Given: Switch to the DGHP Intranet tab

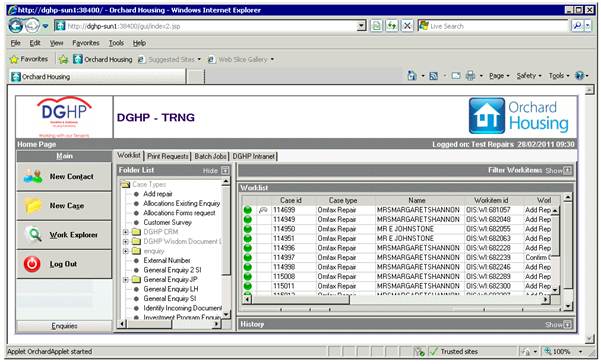Looking at the screenshot, I should tap(254, 156).
